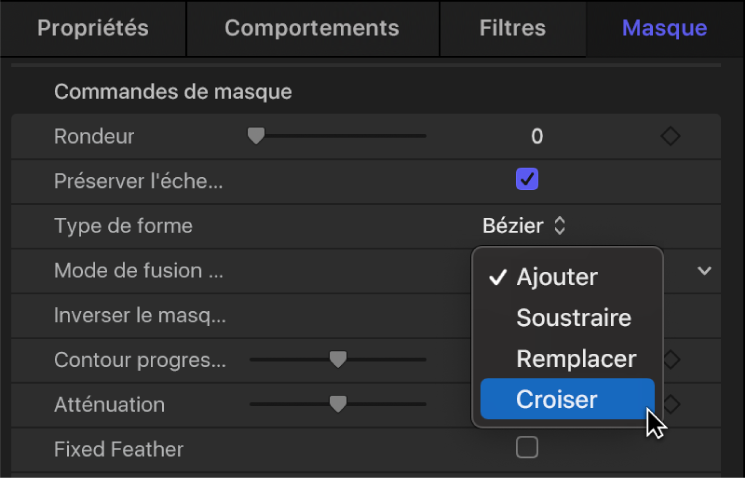Toggle the Préserver l'échelle checkbox
This screenshot has height=479, width=745.
(527, 180)
